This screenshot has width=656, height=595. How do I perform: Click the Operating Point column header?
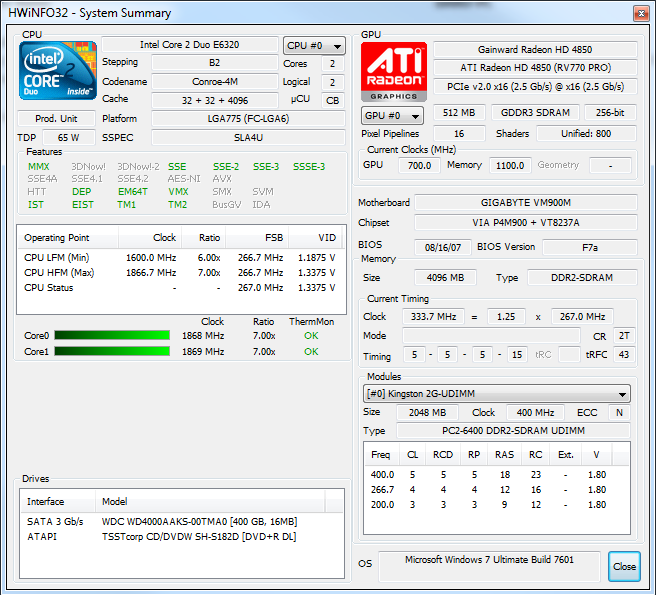pos(68,238)
